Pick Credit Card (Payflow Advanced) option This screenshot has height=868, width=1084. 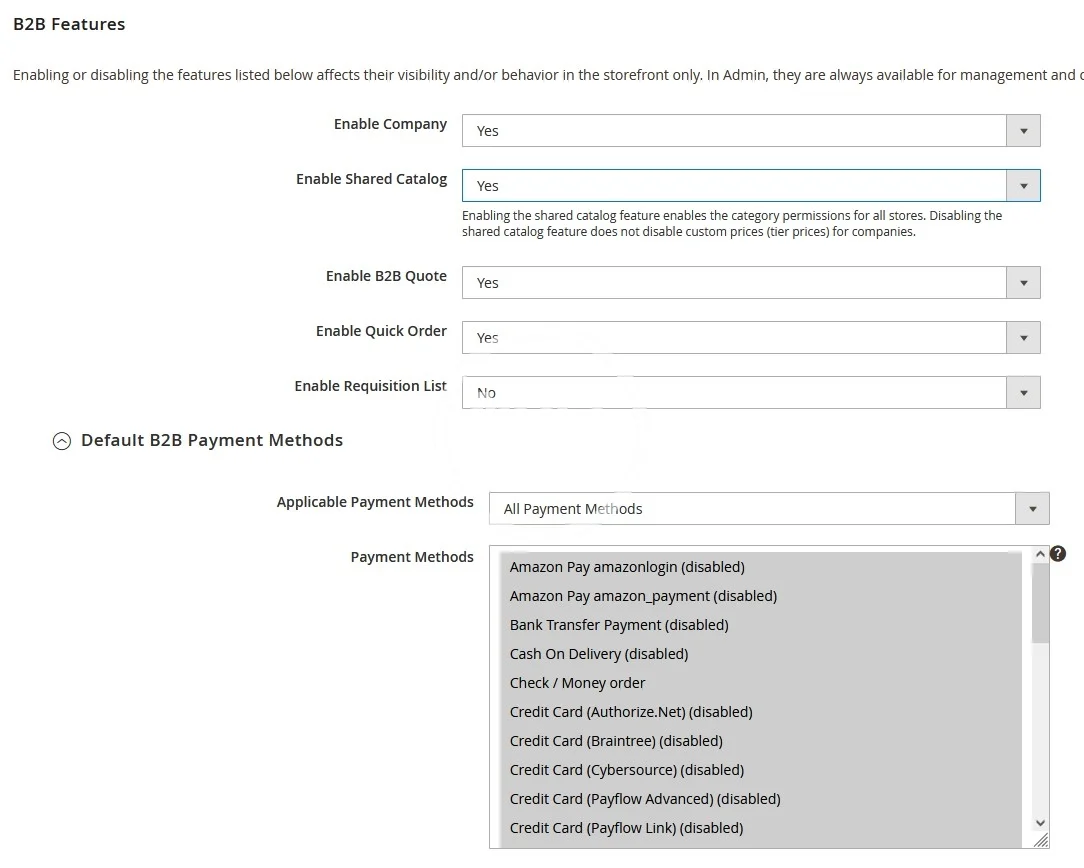pos(645,799)
